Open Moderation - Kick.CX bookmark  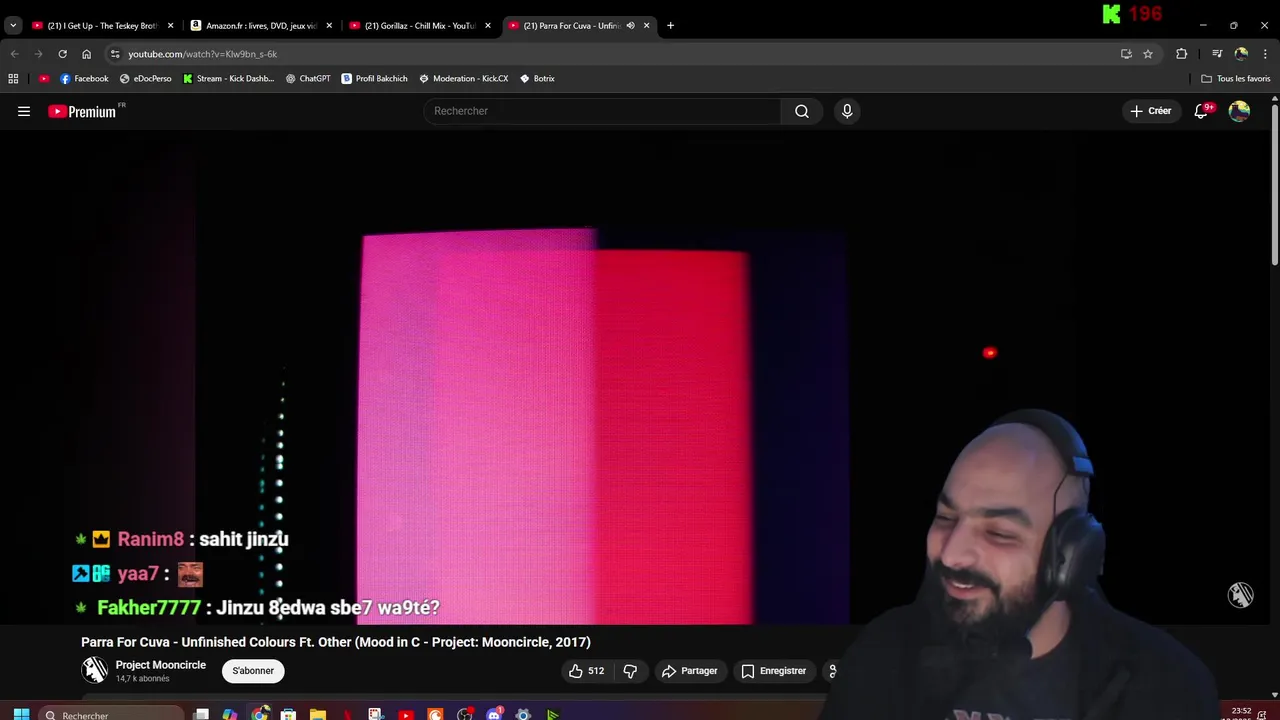(x=463, y=78)
